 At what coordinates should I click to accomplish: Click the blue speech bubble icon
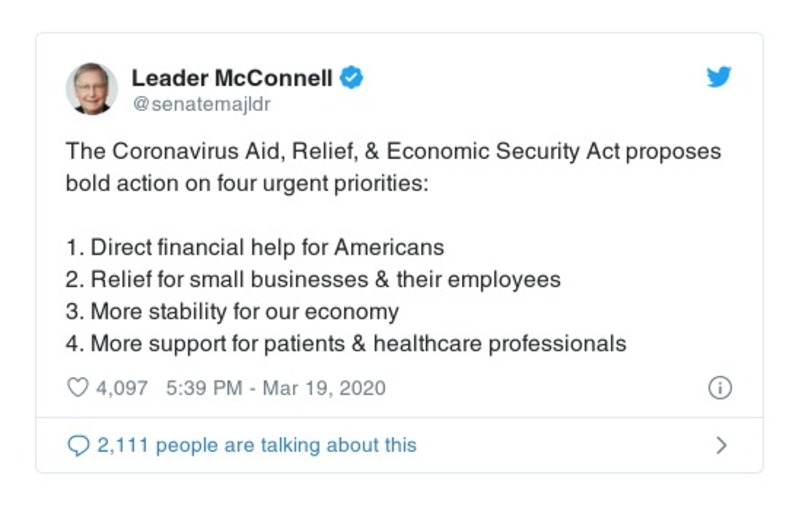pos(78,445)
